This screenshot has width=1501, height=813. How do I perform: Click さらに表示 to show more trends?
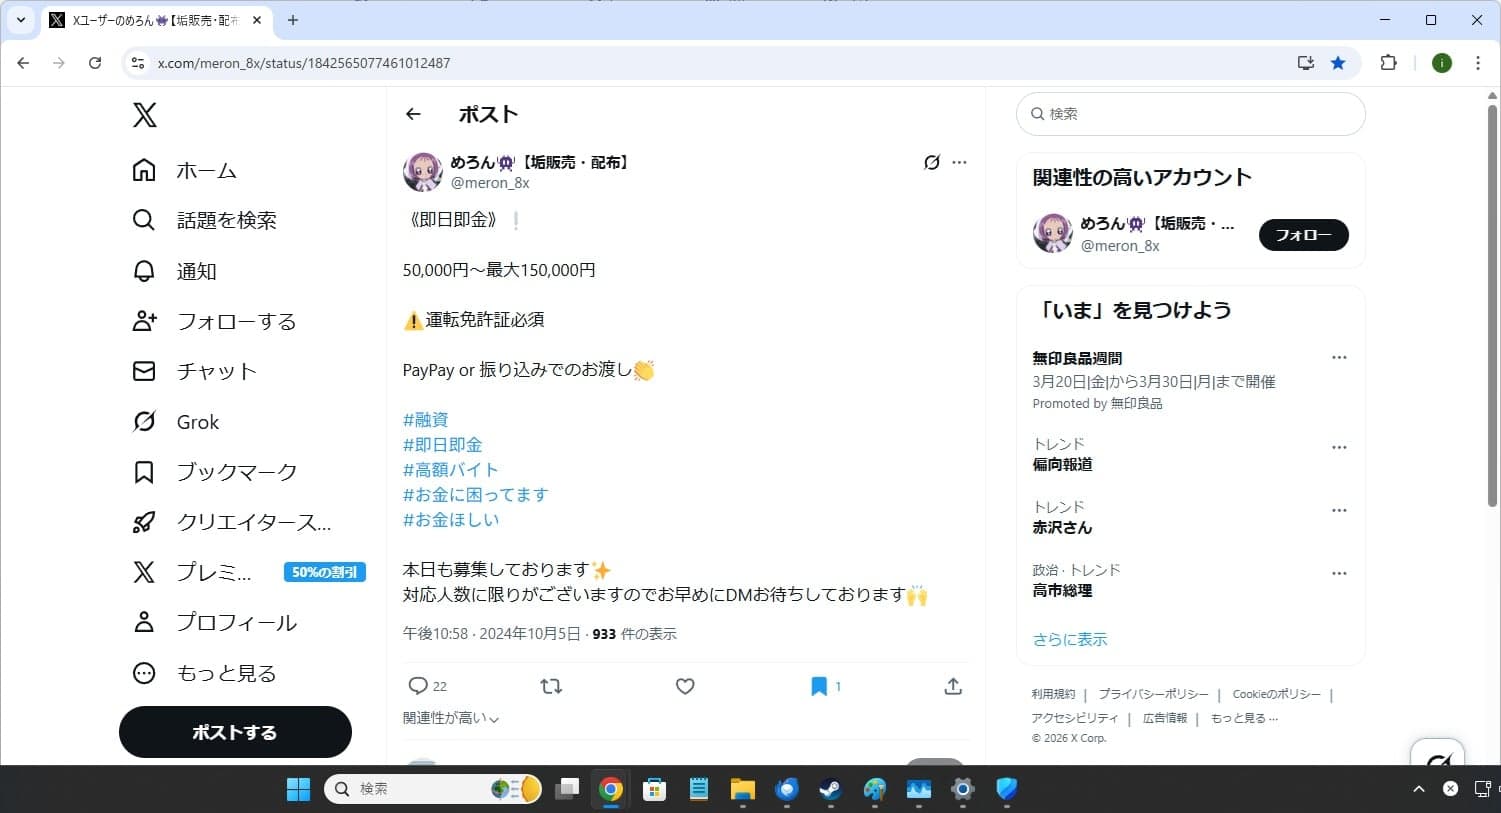[x=1070, y=640]
